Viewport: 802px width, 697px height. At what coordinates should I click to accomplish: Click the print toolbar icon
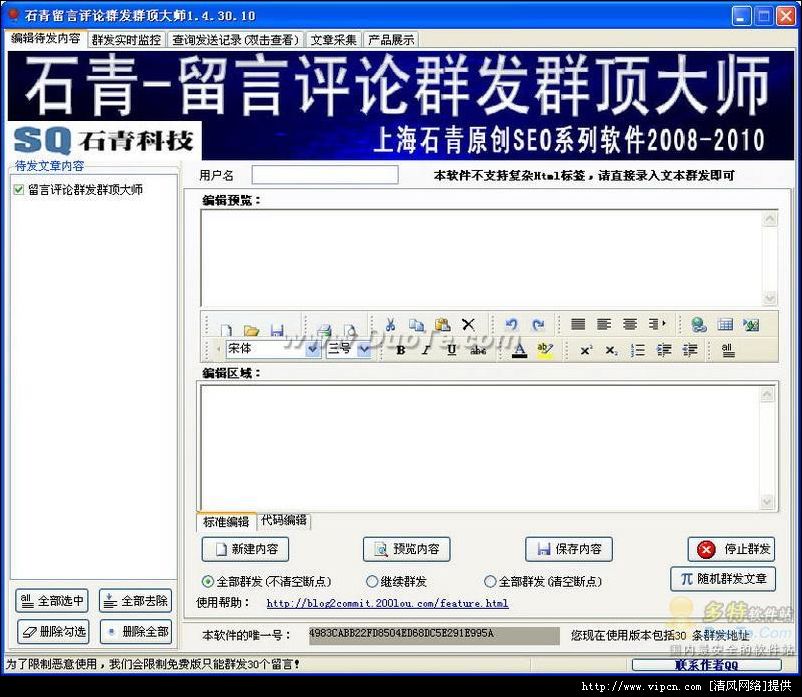pyautogui.click(x=324, y=330)
